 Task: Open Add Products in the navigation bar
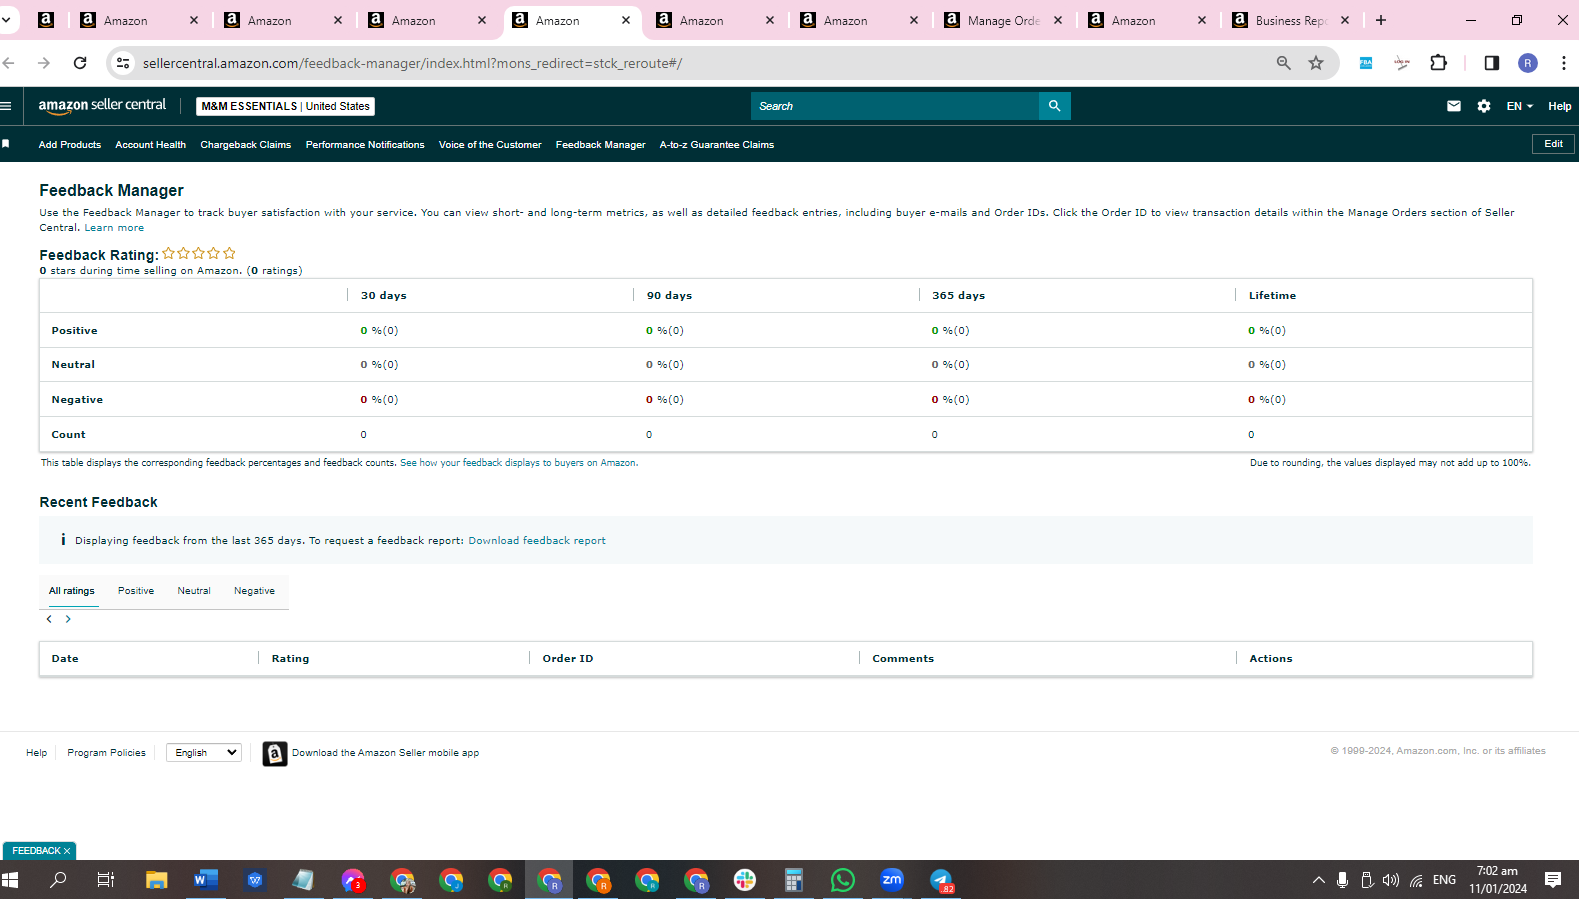coord(70,145)
